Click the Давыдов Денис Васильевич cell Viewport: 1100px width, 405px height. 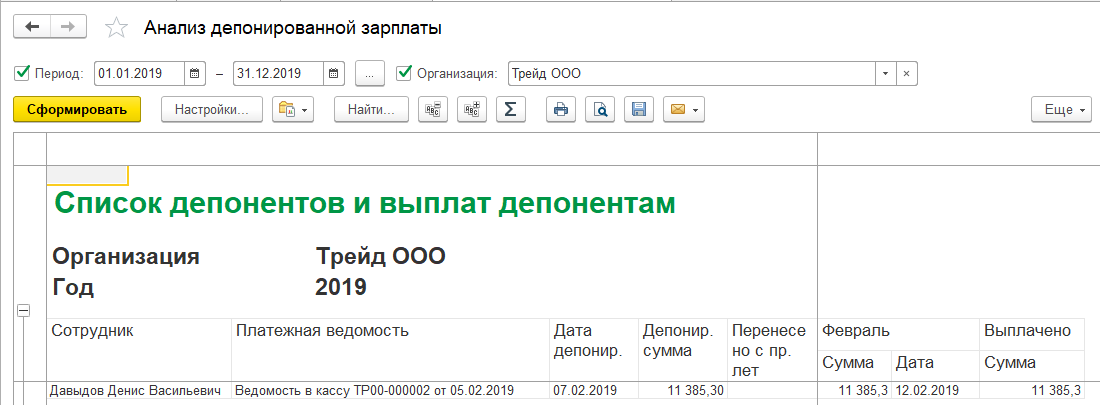pos(139,390)
